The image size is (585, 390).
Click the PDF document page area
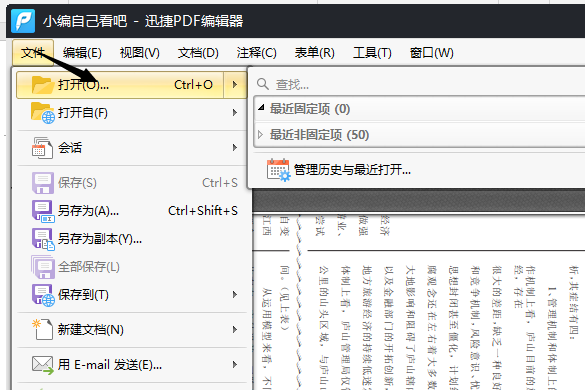tap(419, 302)
